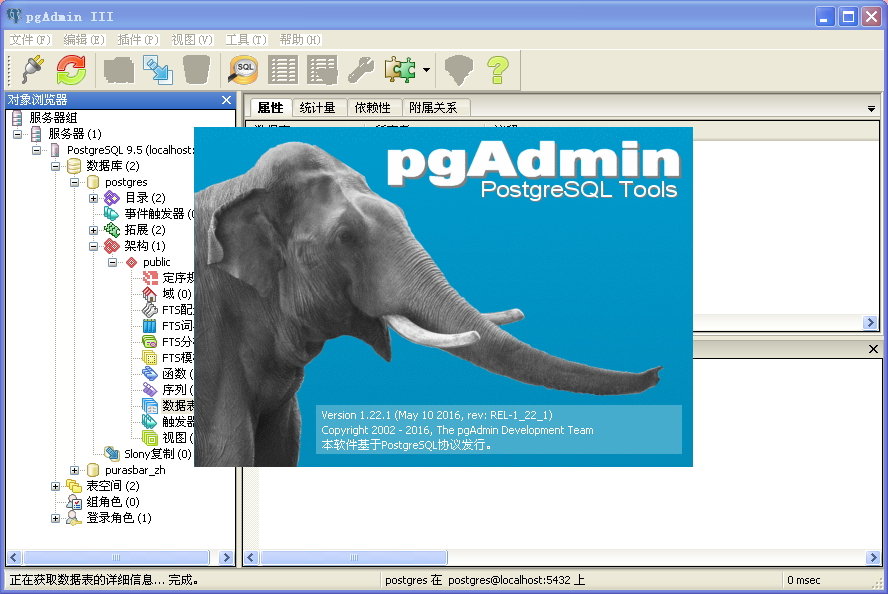Image resolution: width=888 pixels, height=594 pixels.
Task: Expand the purasbar_zh database branch
Action: point(74,471)
